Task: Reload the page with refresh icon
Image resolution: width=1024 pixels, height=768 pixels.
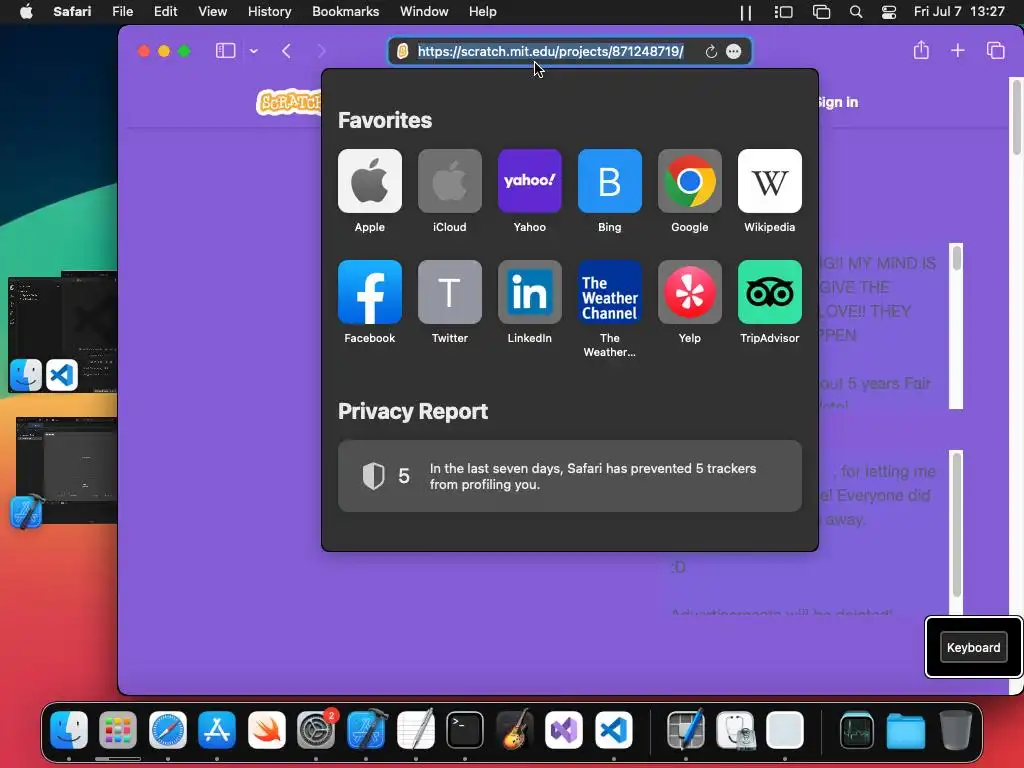Action: pyautogui.click(x=711, y=52)
